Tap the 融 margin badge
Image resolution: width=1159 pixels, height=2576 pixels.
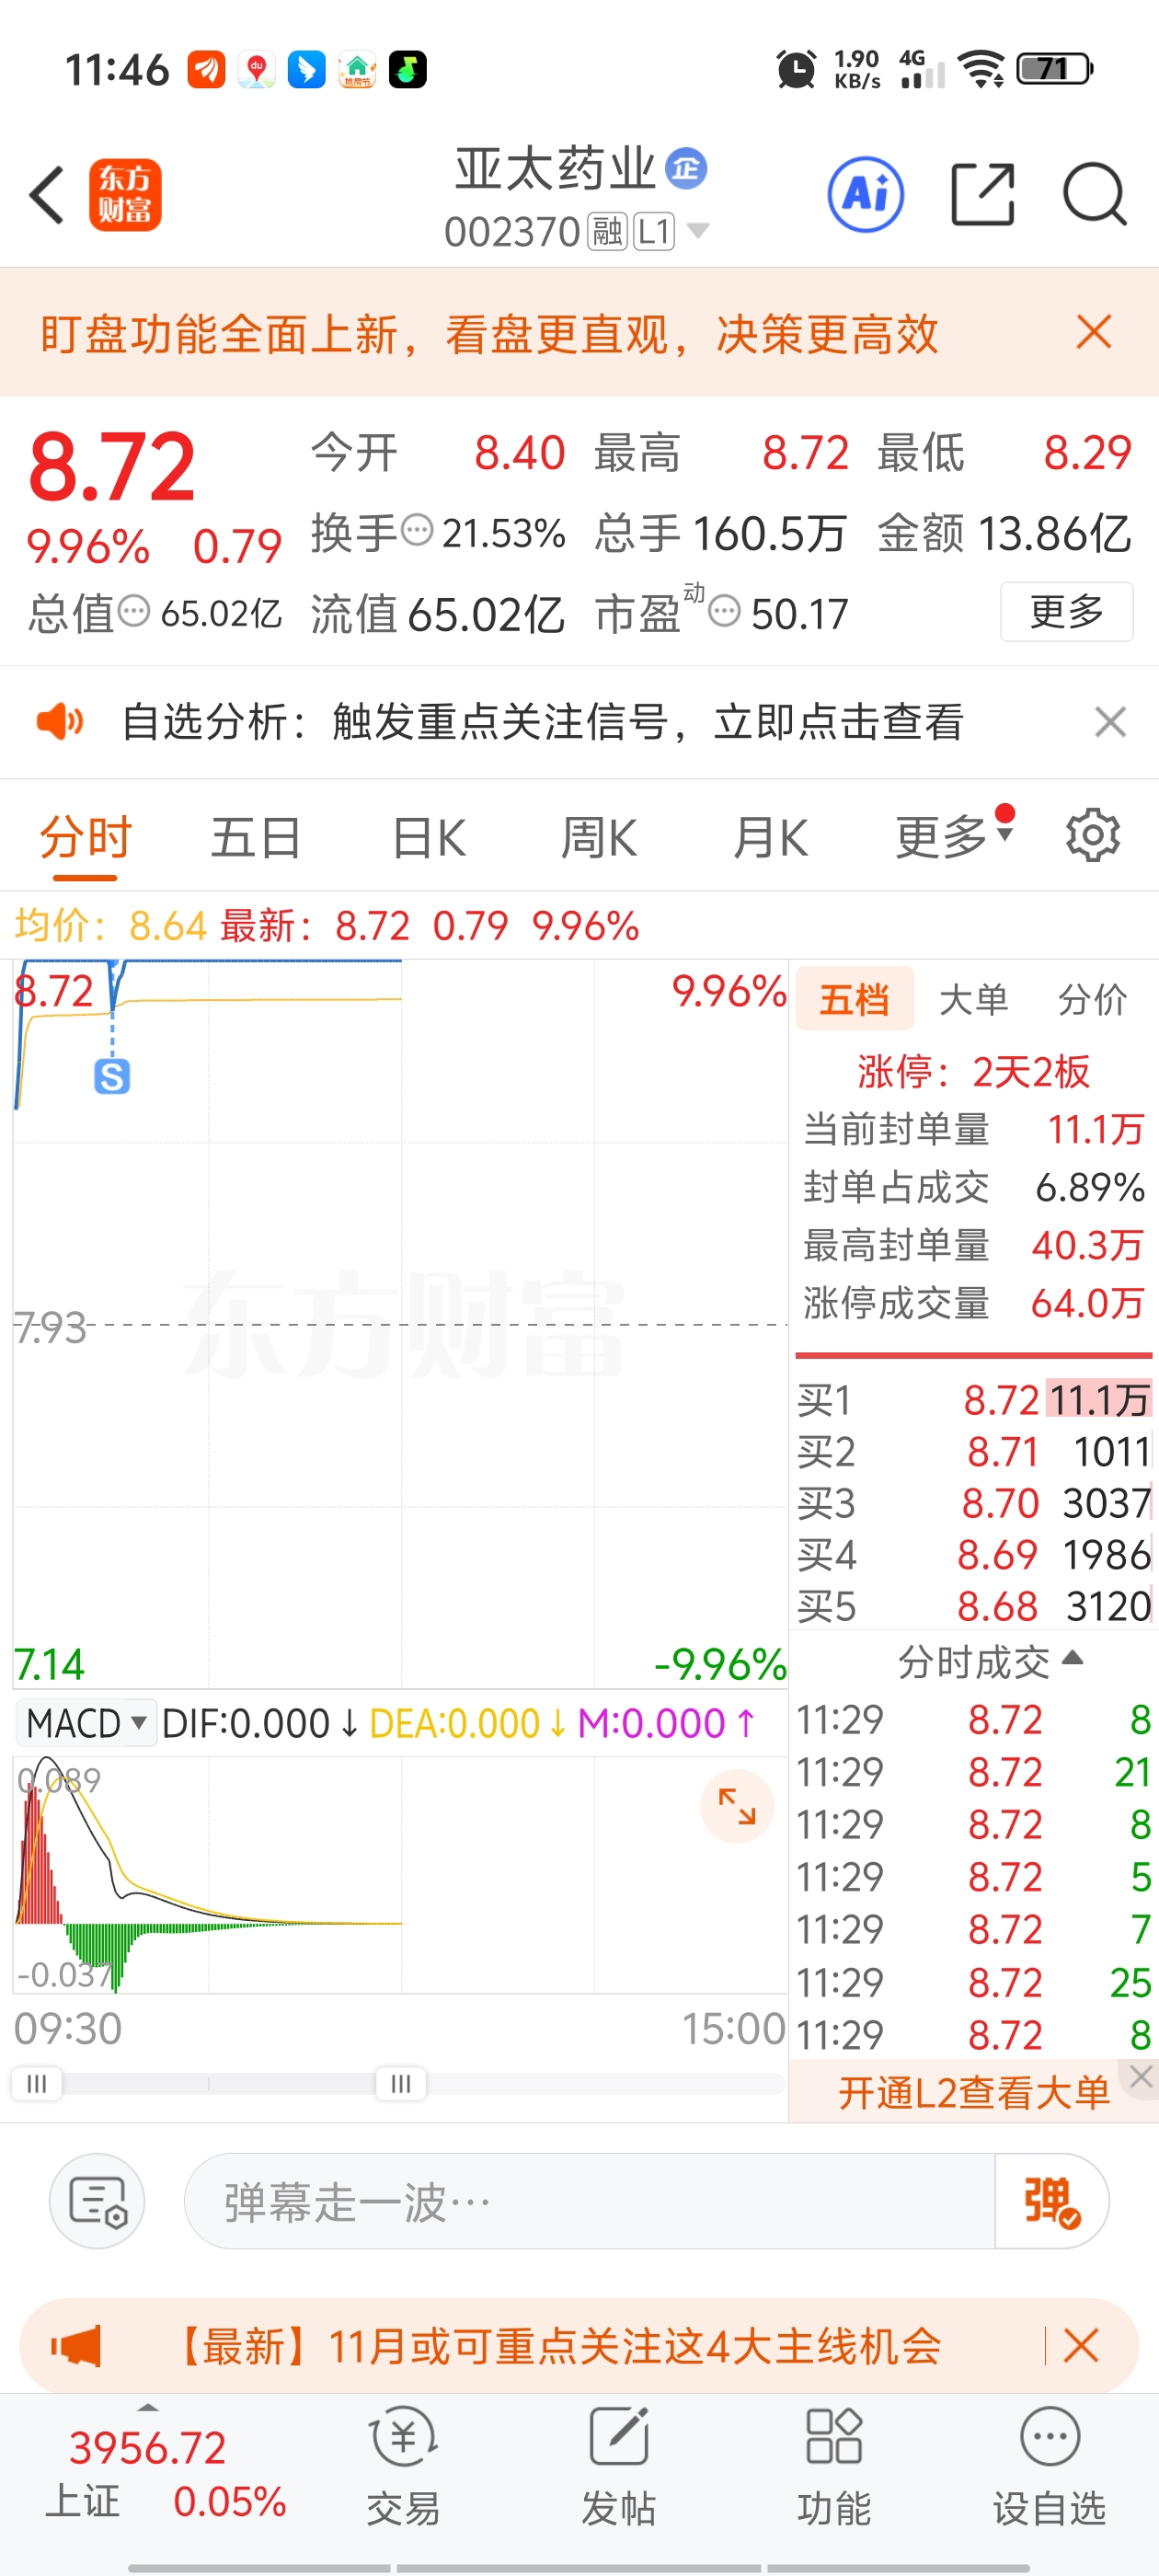coord(607,232)
